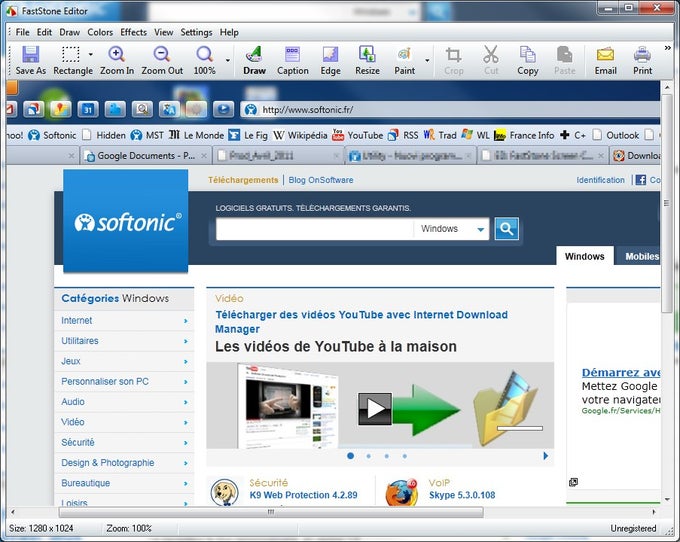Screen dimensions: 680x542
Task: Open the Draw menu
Action: pos(69,32)
